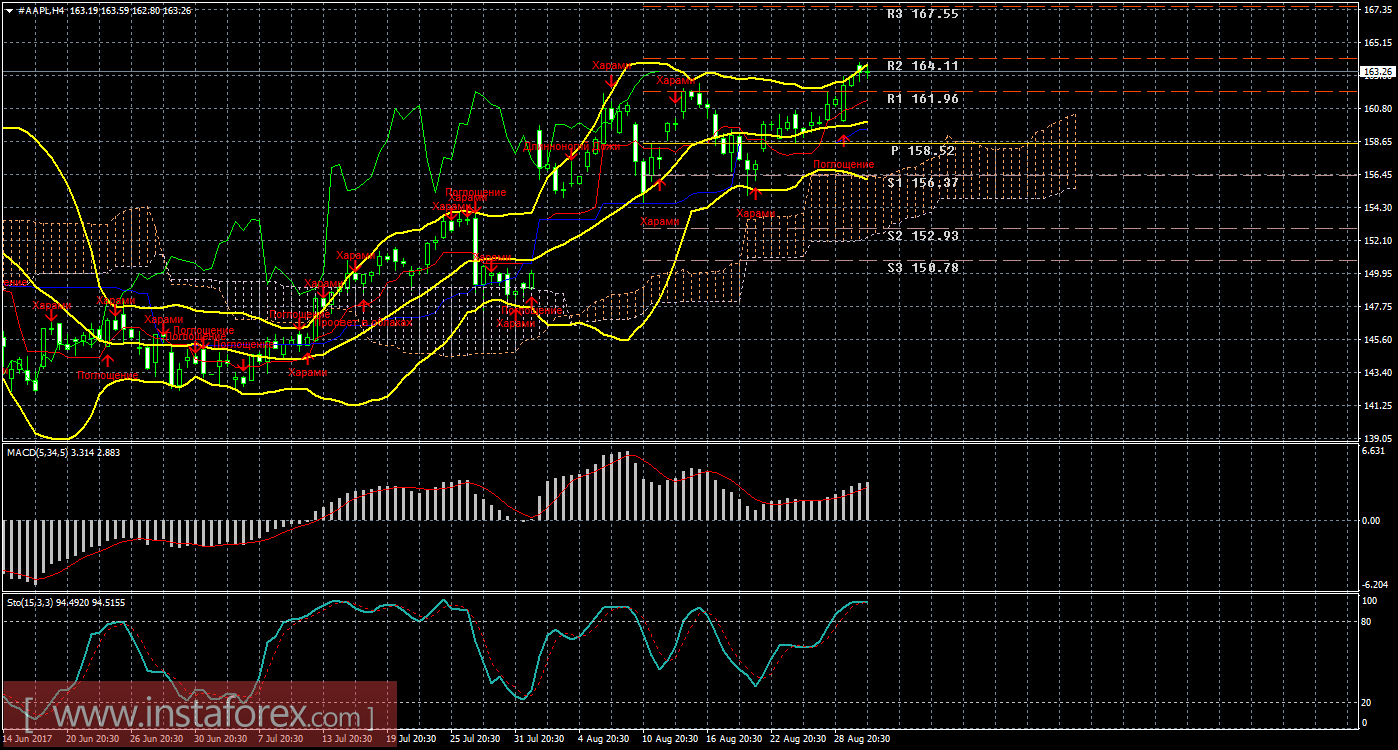This screenshot has width=1398, height=750.
Task: Open the www.instaforex.com watermark link
Action: coord(198,717)
